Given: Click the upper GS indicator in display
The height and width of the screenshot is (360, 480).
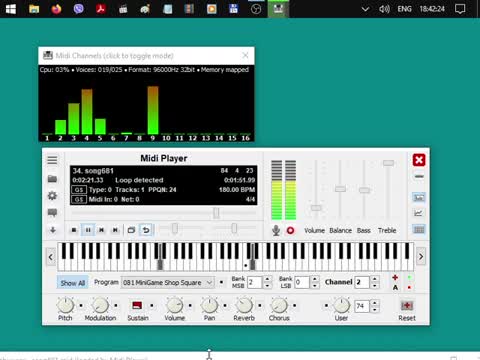Looking at the screenshot, I should [x=79, y=190].
